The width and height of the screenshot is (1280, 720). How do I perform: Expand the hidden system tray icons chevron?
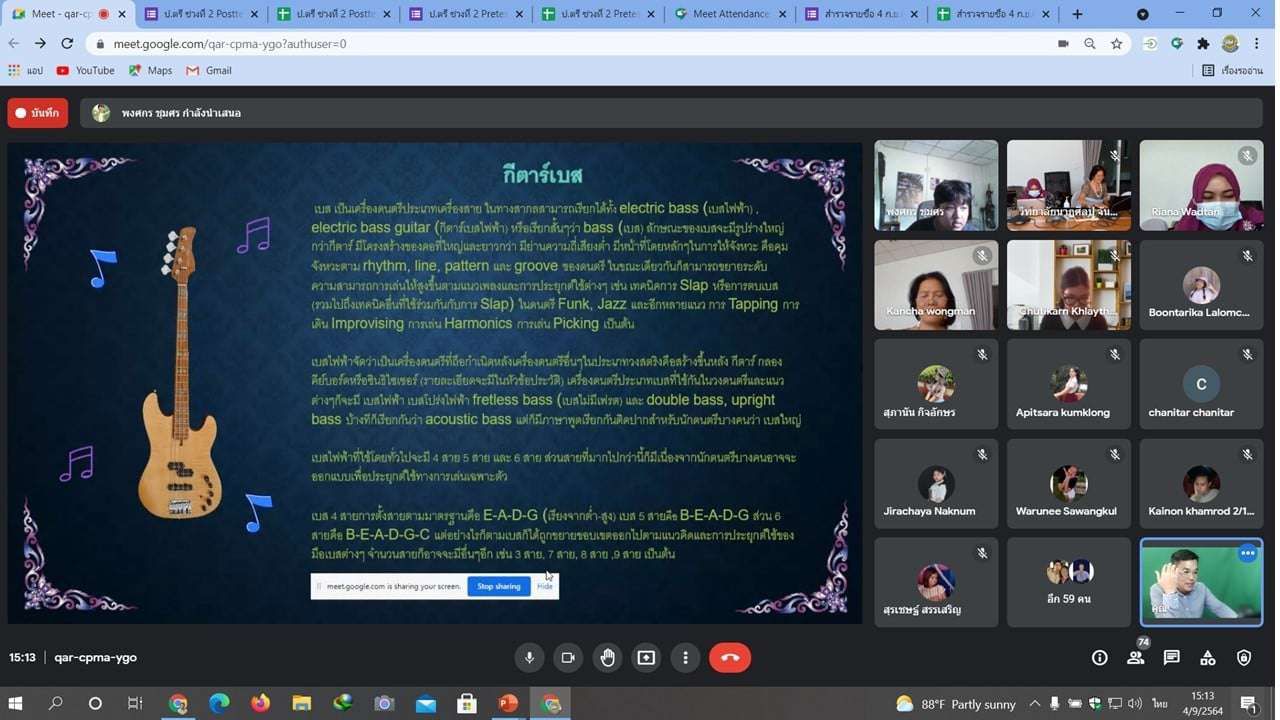click(1034, 703)
